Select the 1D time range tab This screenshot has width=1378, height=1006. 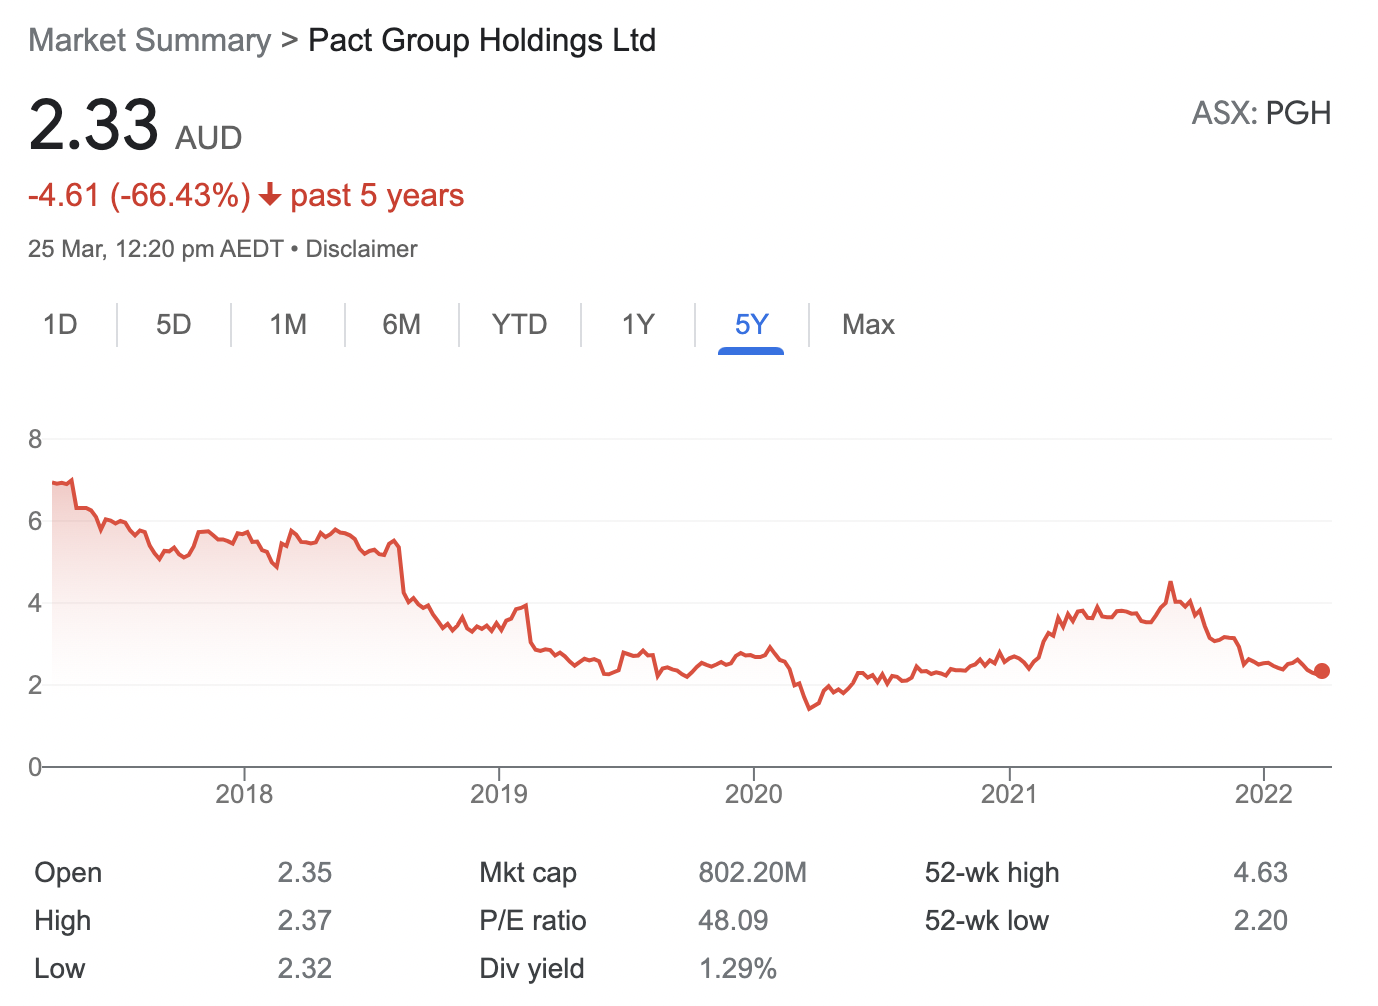[60, 325]
